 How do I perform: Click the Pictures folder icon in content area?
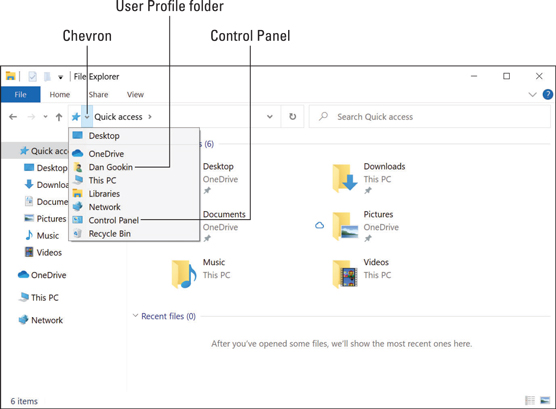coord(345,226)
